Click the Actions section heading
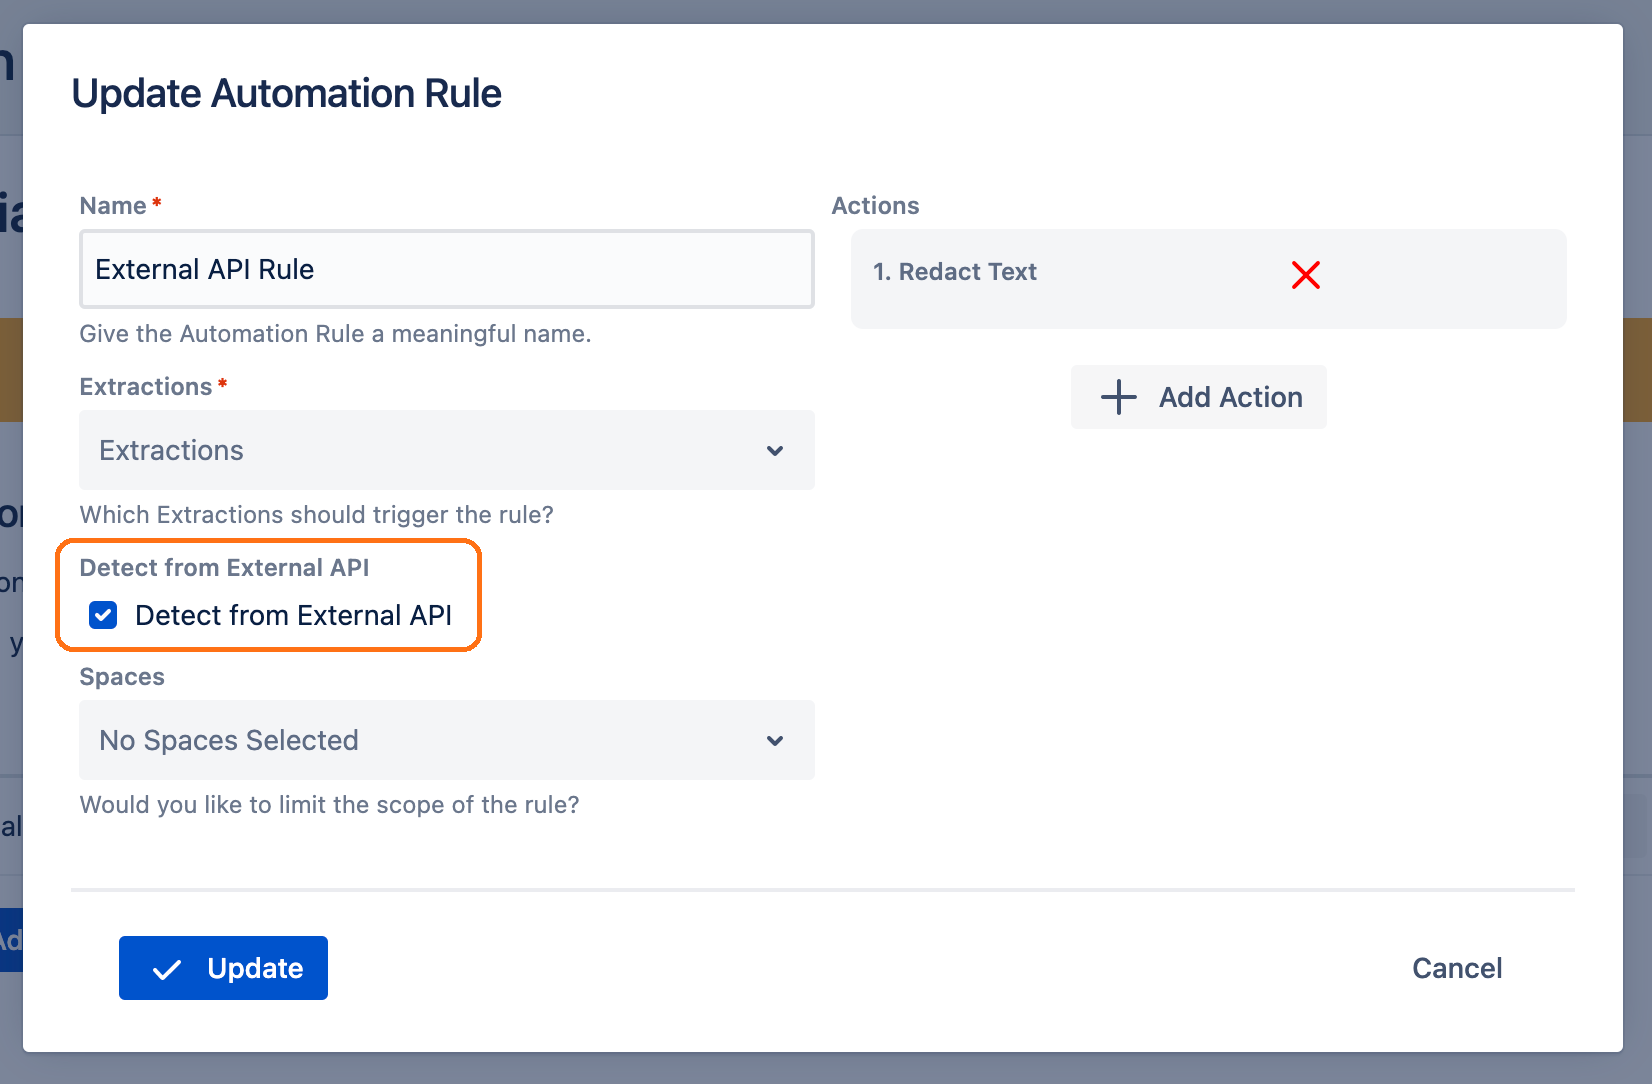 (x=875, y=206)
